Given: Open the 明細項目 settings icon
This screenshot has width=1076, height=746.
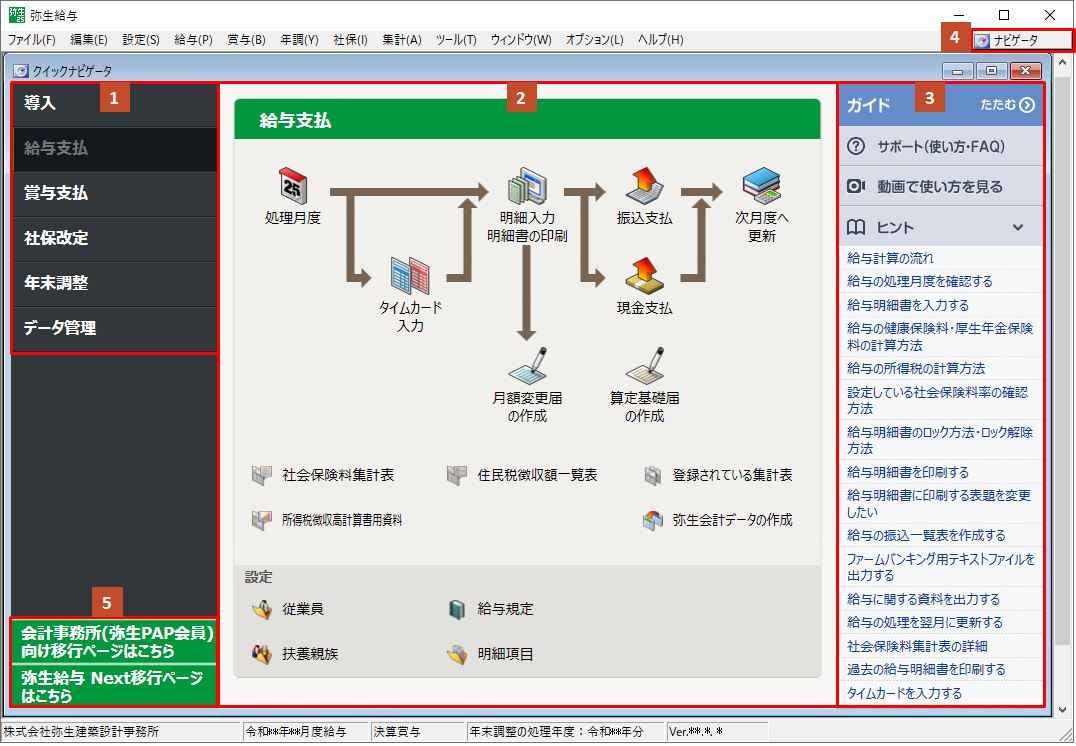Looking at the screenshot, I should point(456,654).
